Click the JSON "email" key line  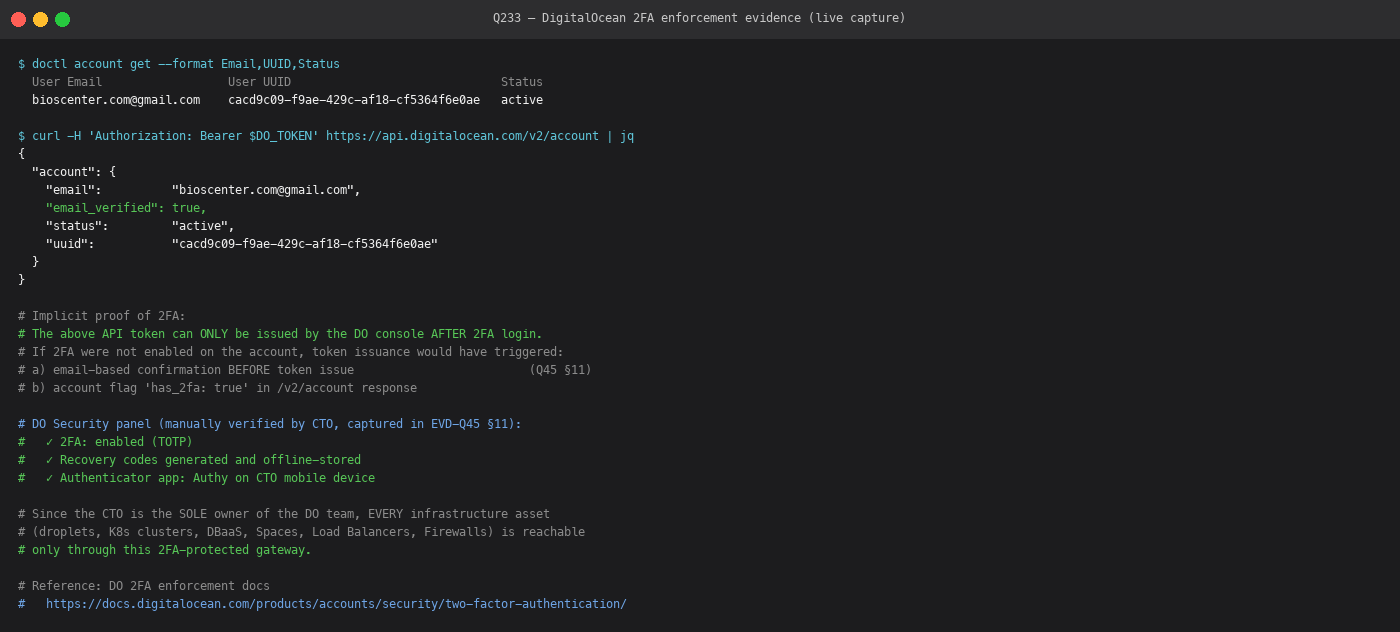(203, 190)
